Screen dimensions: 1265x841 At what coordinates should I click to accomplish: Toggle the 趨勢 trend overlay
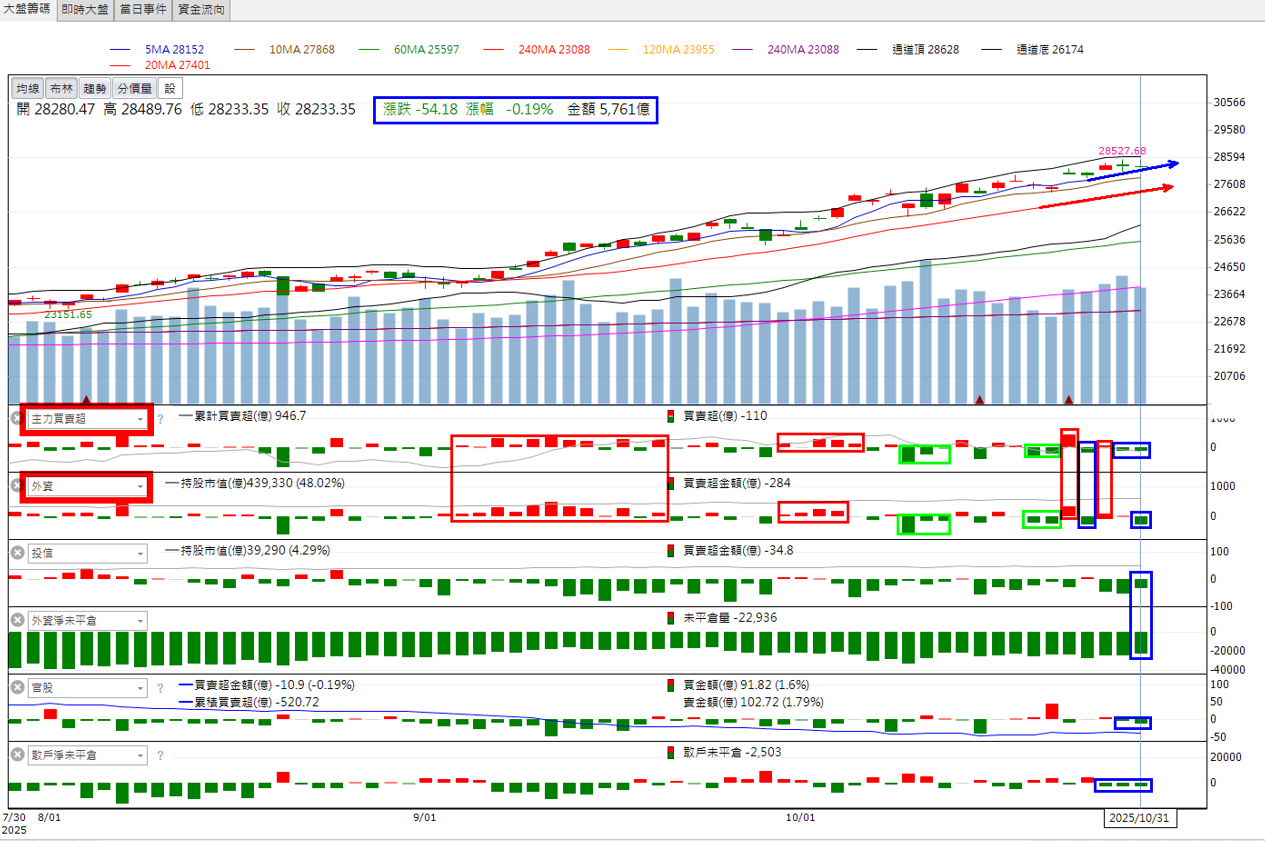[94, 89]
